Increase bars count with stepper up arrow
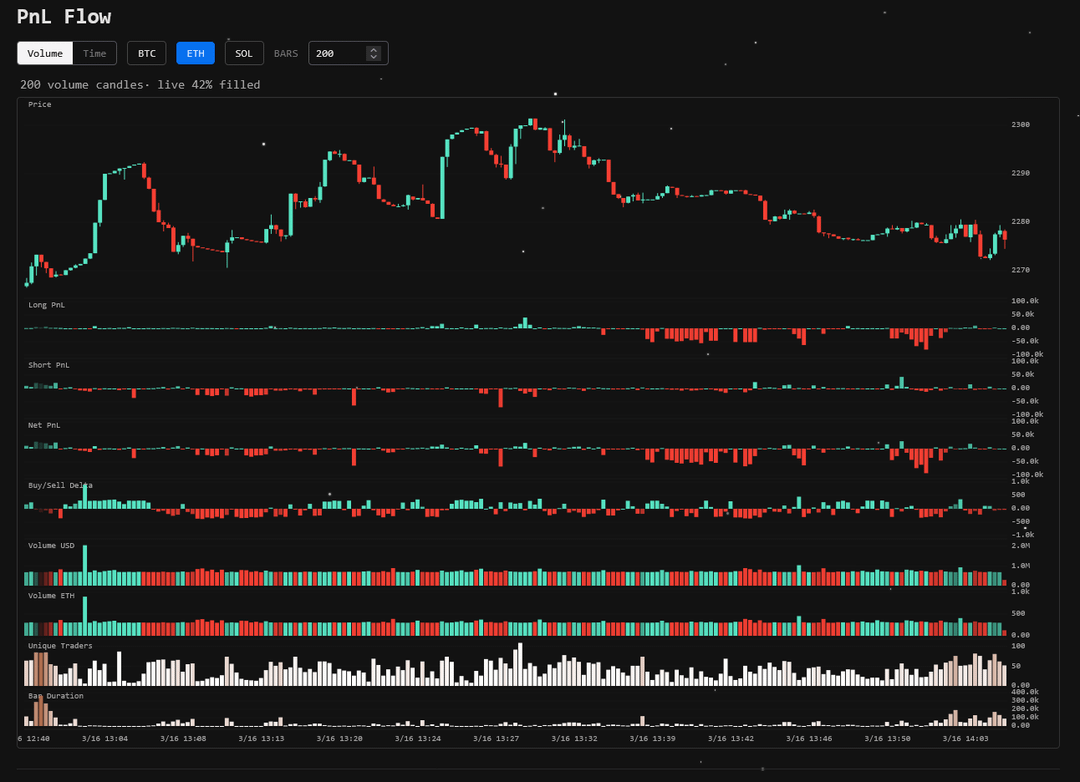 [374, 49]
